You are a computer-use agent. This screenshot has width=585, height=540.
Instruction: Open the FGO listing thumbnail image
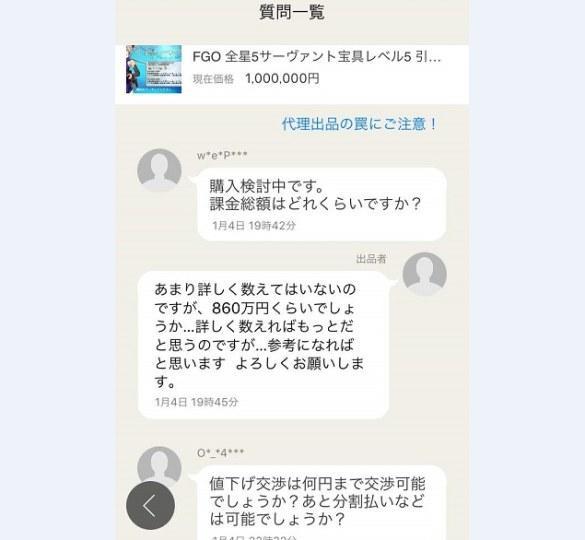tap(154, 69)
